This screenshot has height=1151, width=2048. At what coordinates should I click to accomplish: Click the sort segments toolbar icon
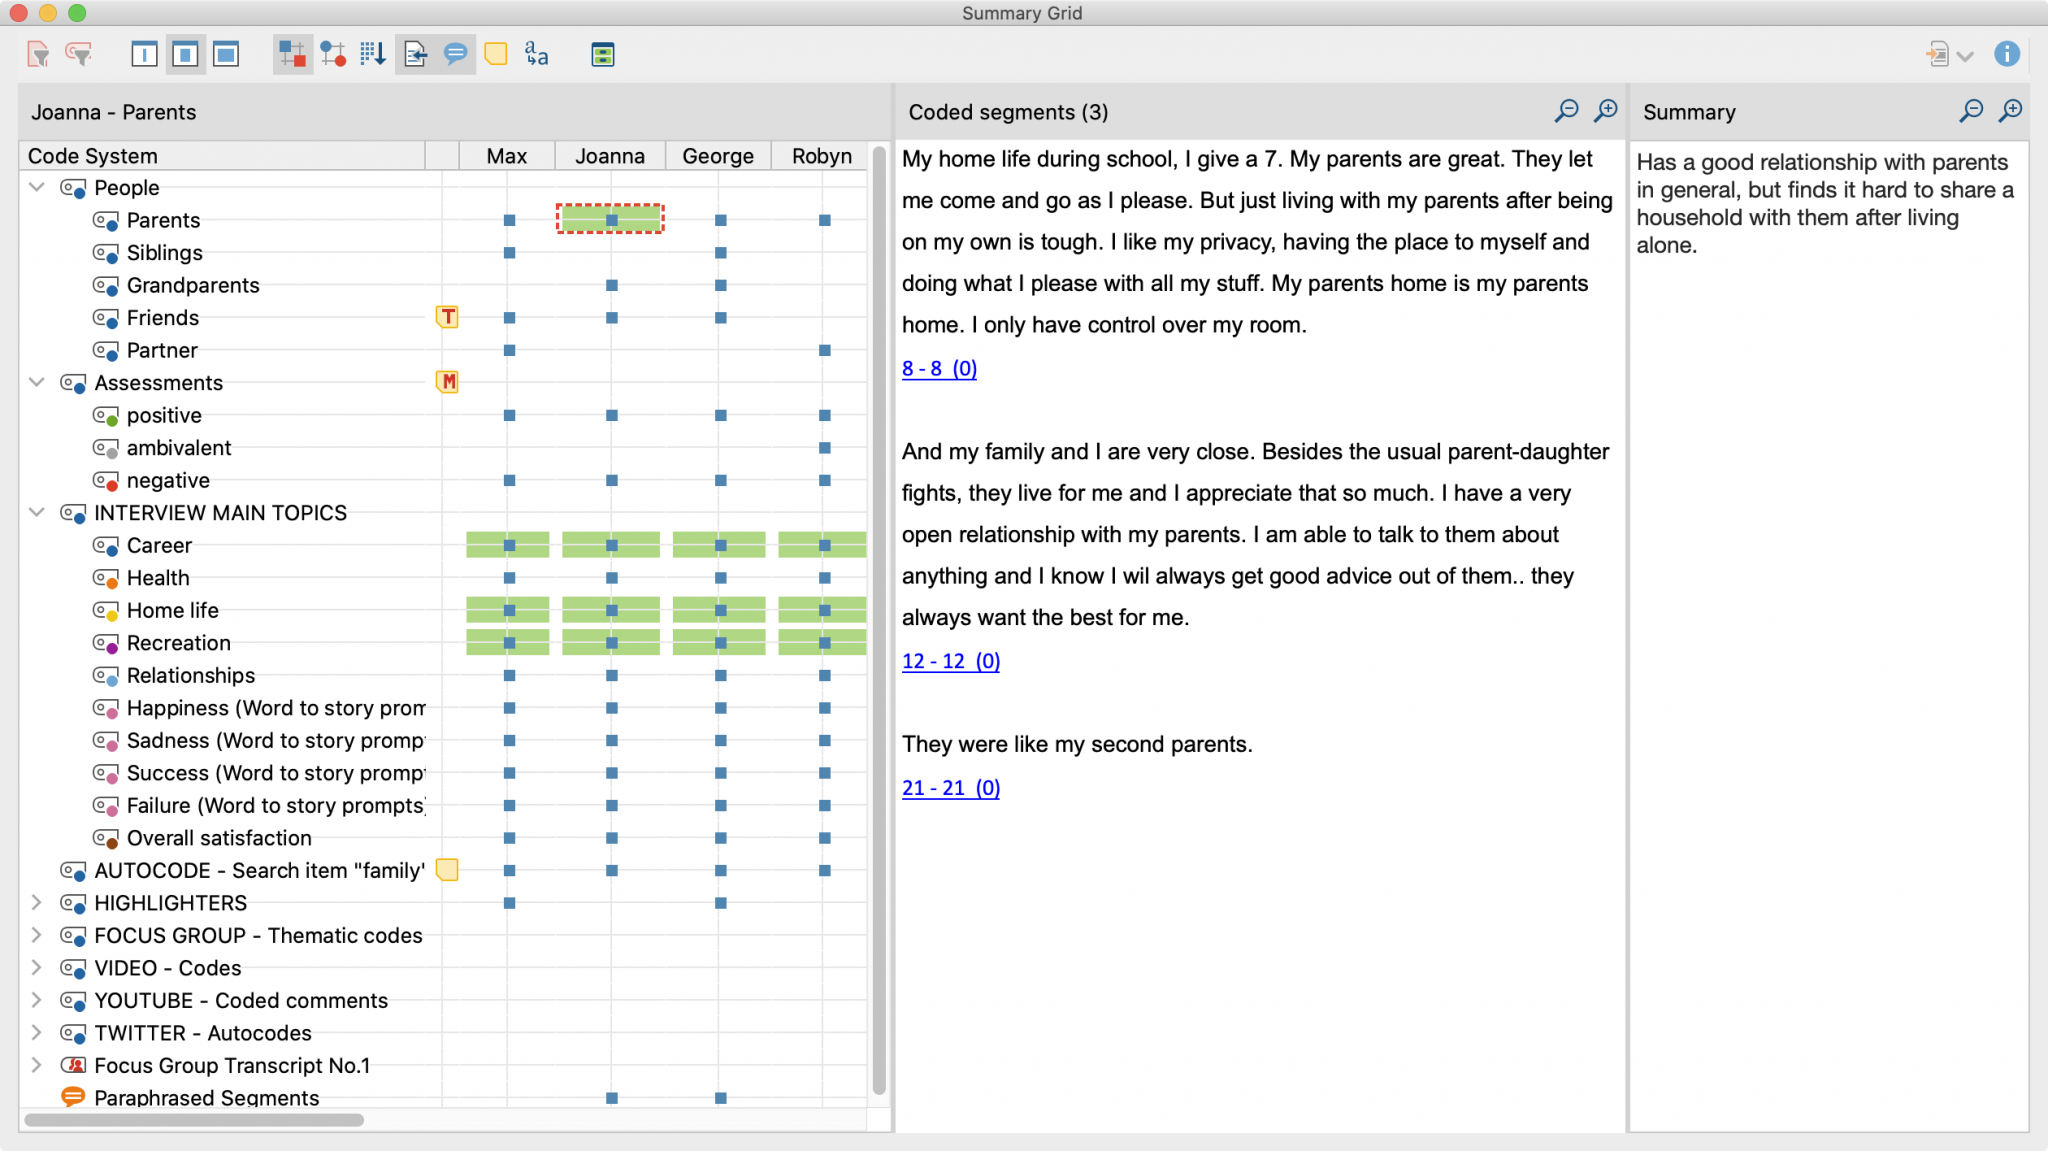374,54
